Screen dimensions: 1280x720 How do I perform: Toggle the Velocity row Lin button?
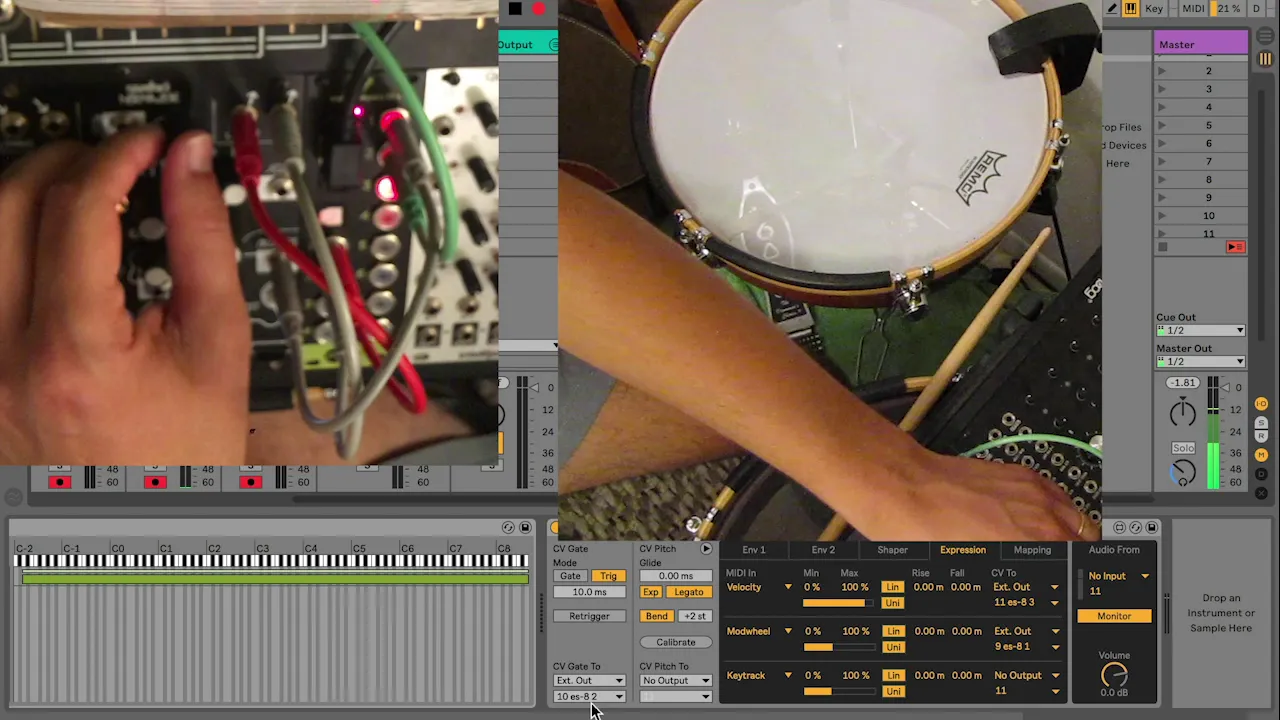pyautogui.click(x=893, y=587)
